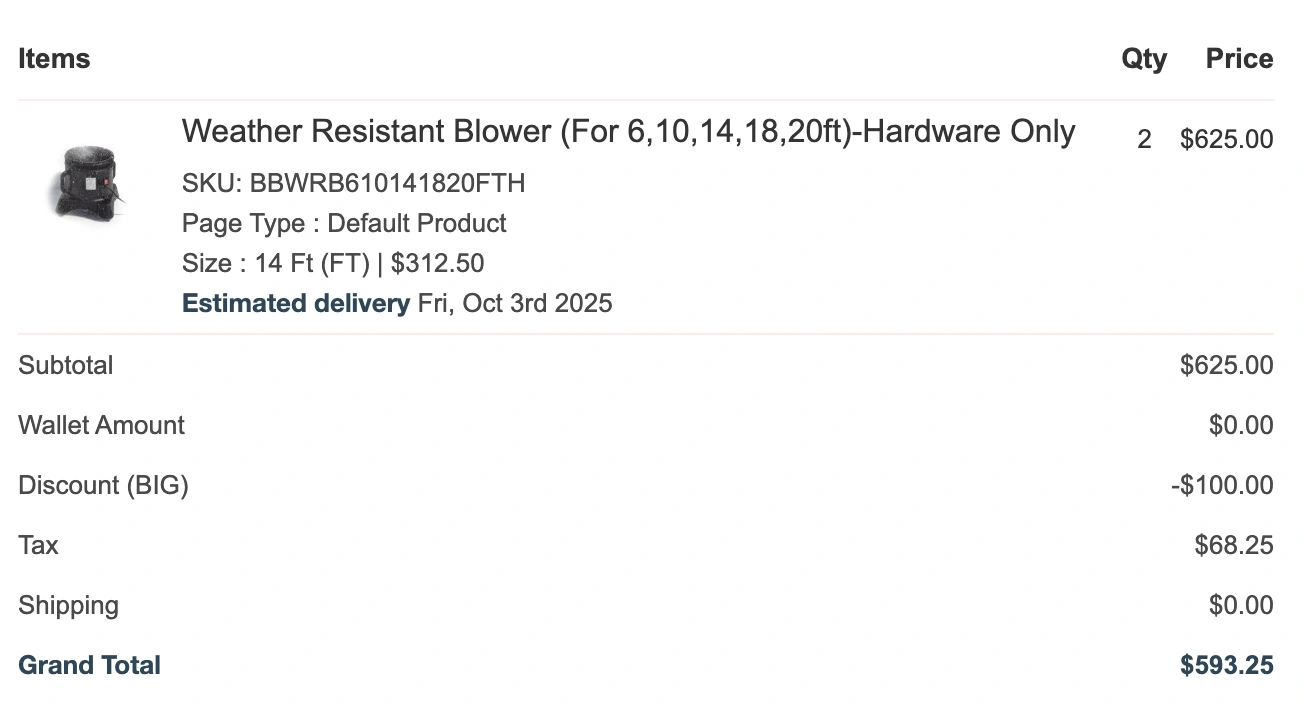This screenshot has height=708, width=1304.
Task: Click the Tax amount $68.25
Action: 1233,545
